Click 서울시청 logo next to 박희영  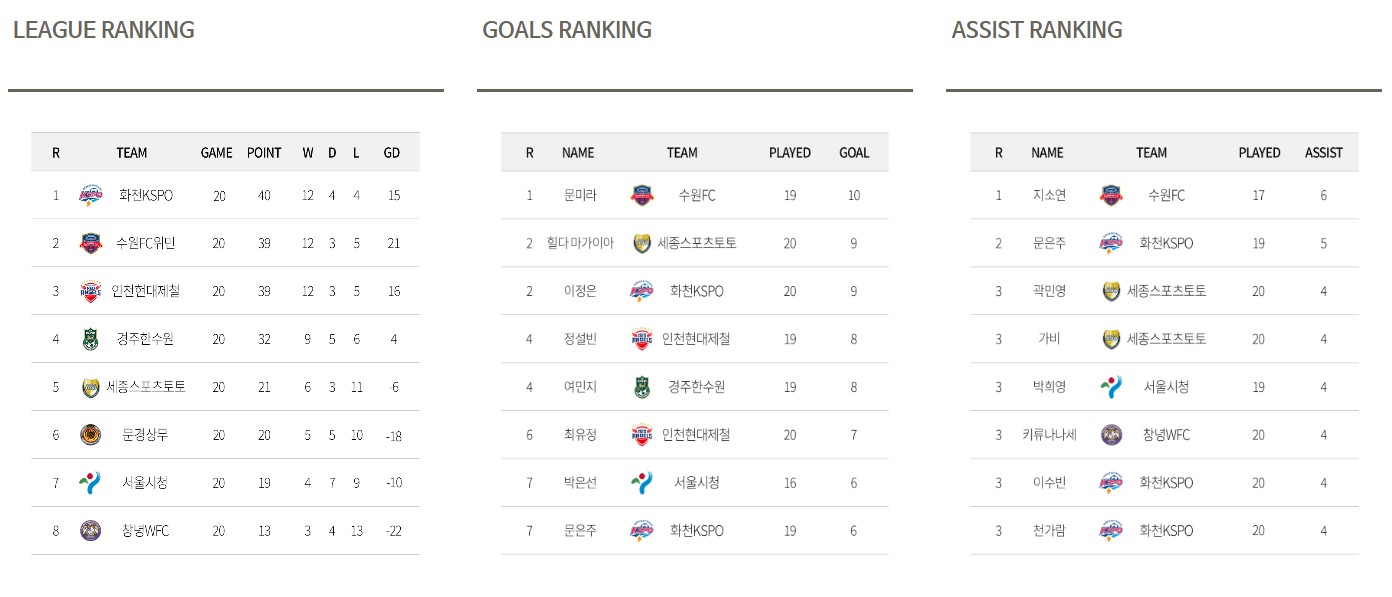click(1111, 387)
